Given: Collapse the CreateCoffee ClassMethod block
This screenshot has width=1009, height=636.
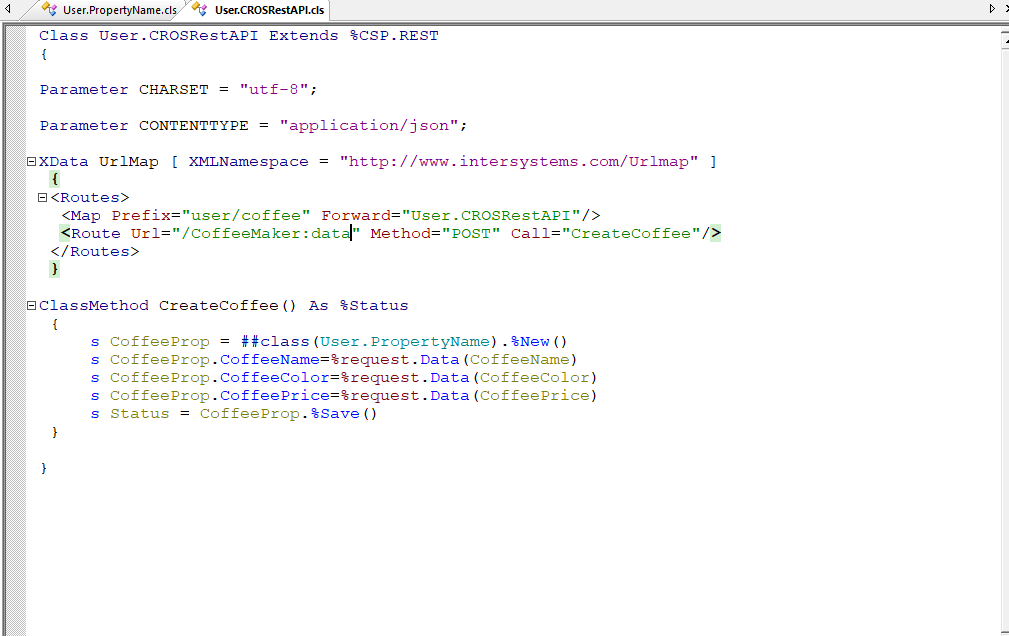Looking at the screenshot, I should click(31, 306).
